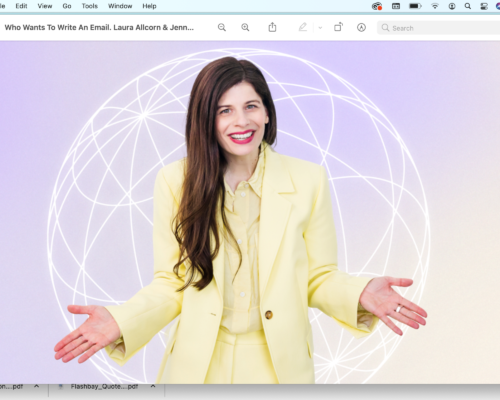Check the battery status icon
This screenshot has height=400, width=500.
point(415,6)
